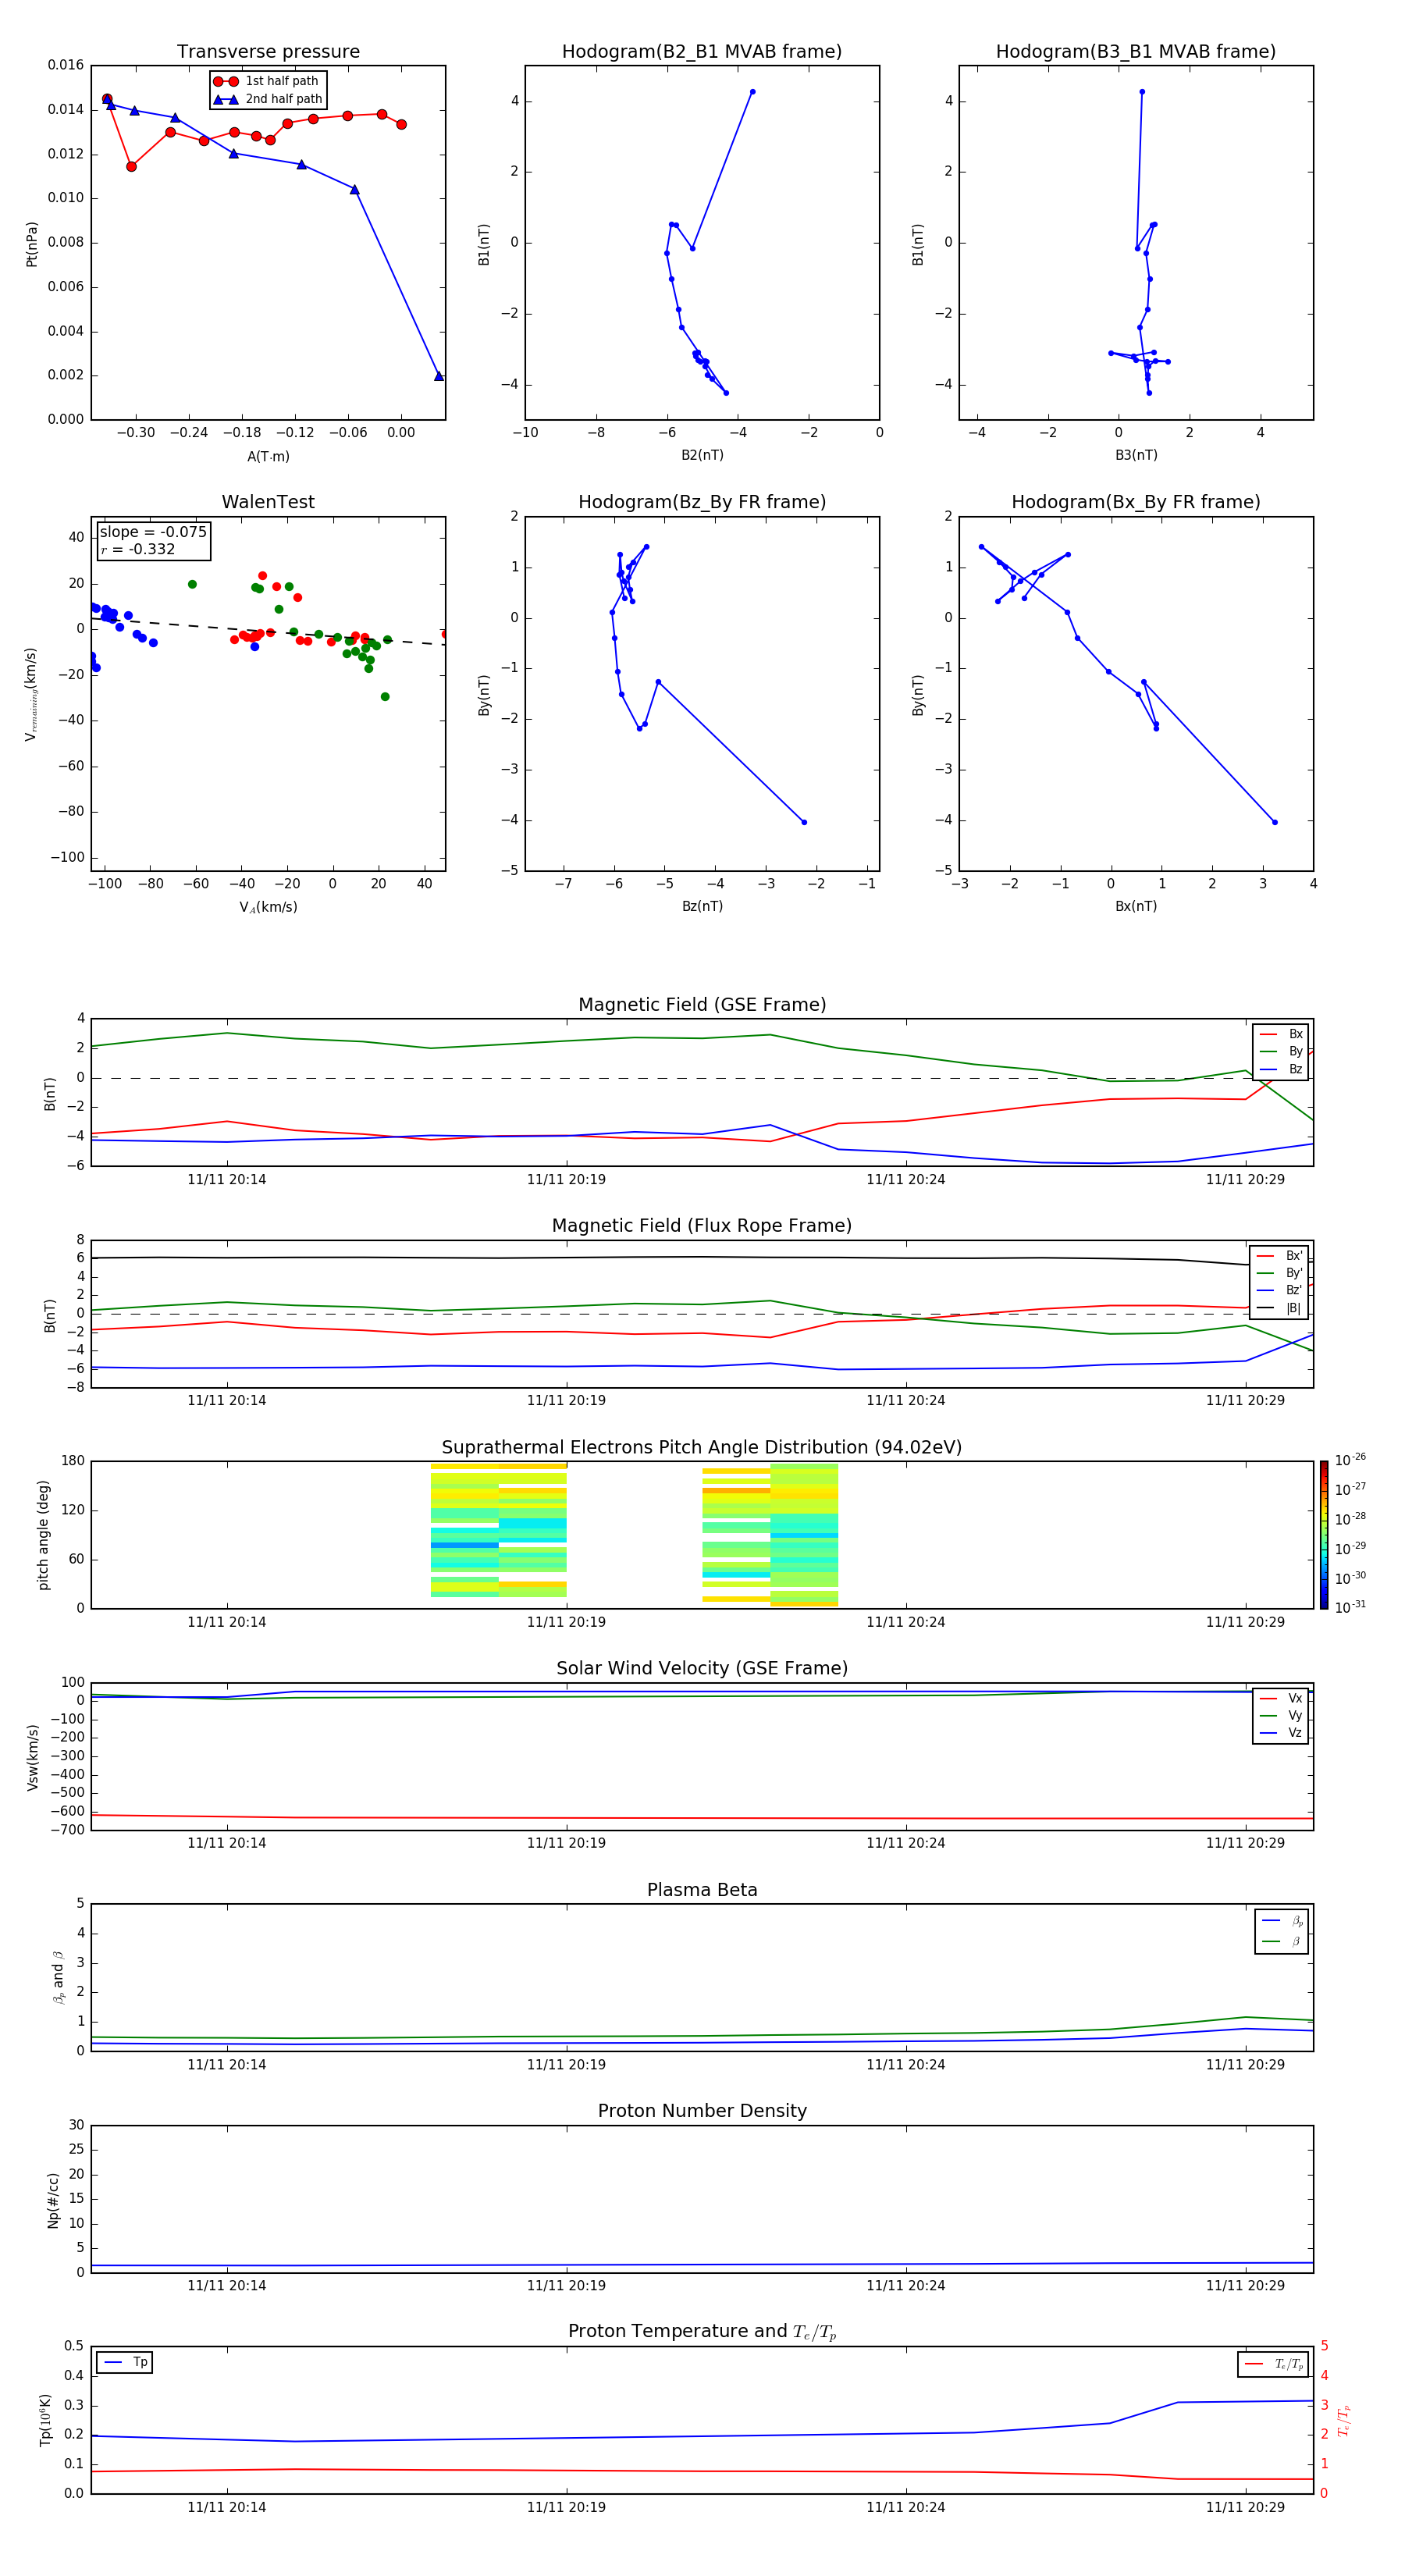This screenshot has height=2576, width=1405.
Task: Click the "Transverse pressure" plot title
Action: click(x=268, y=52)
